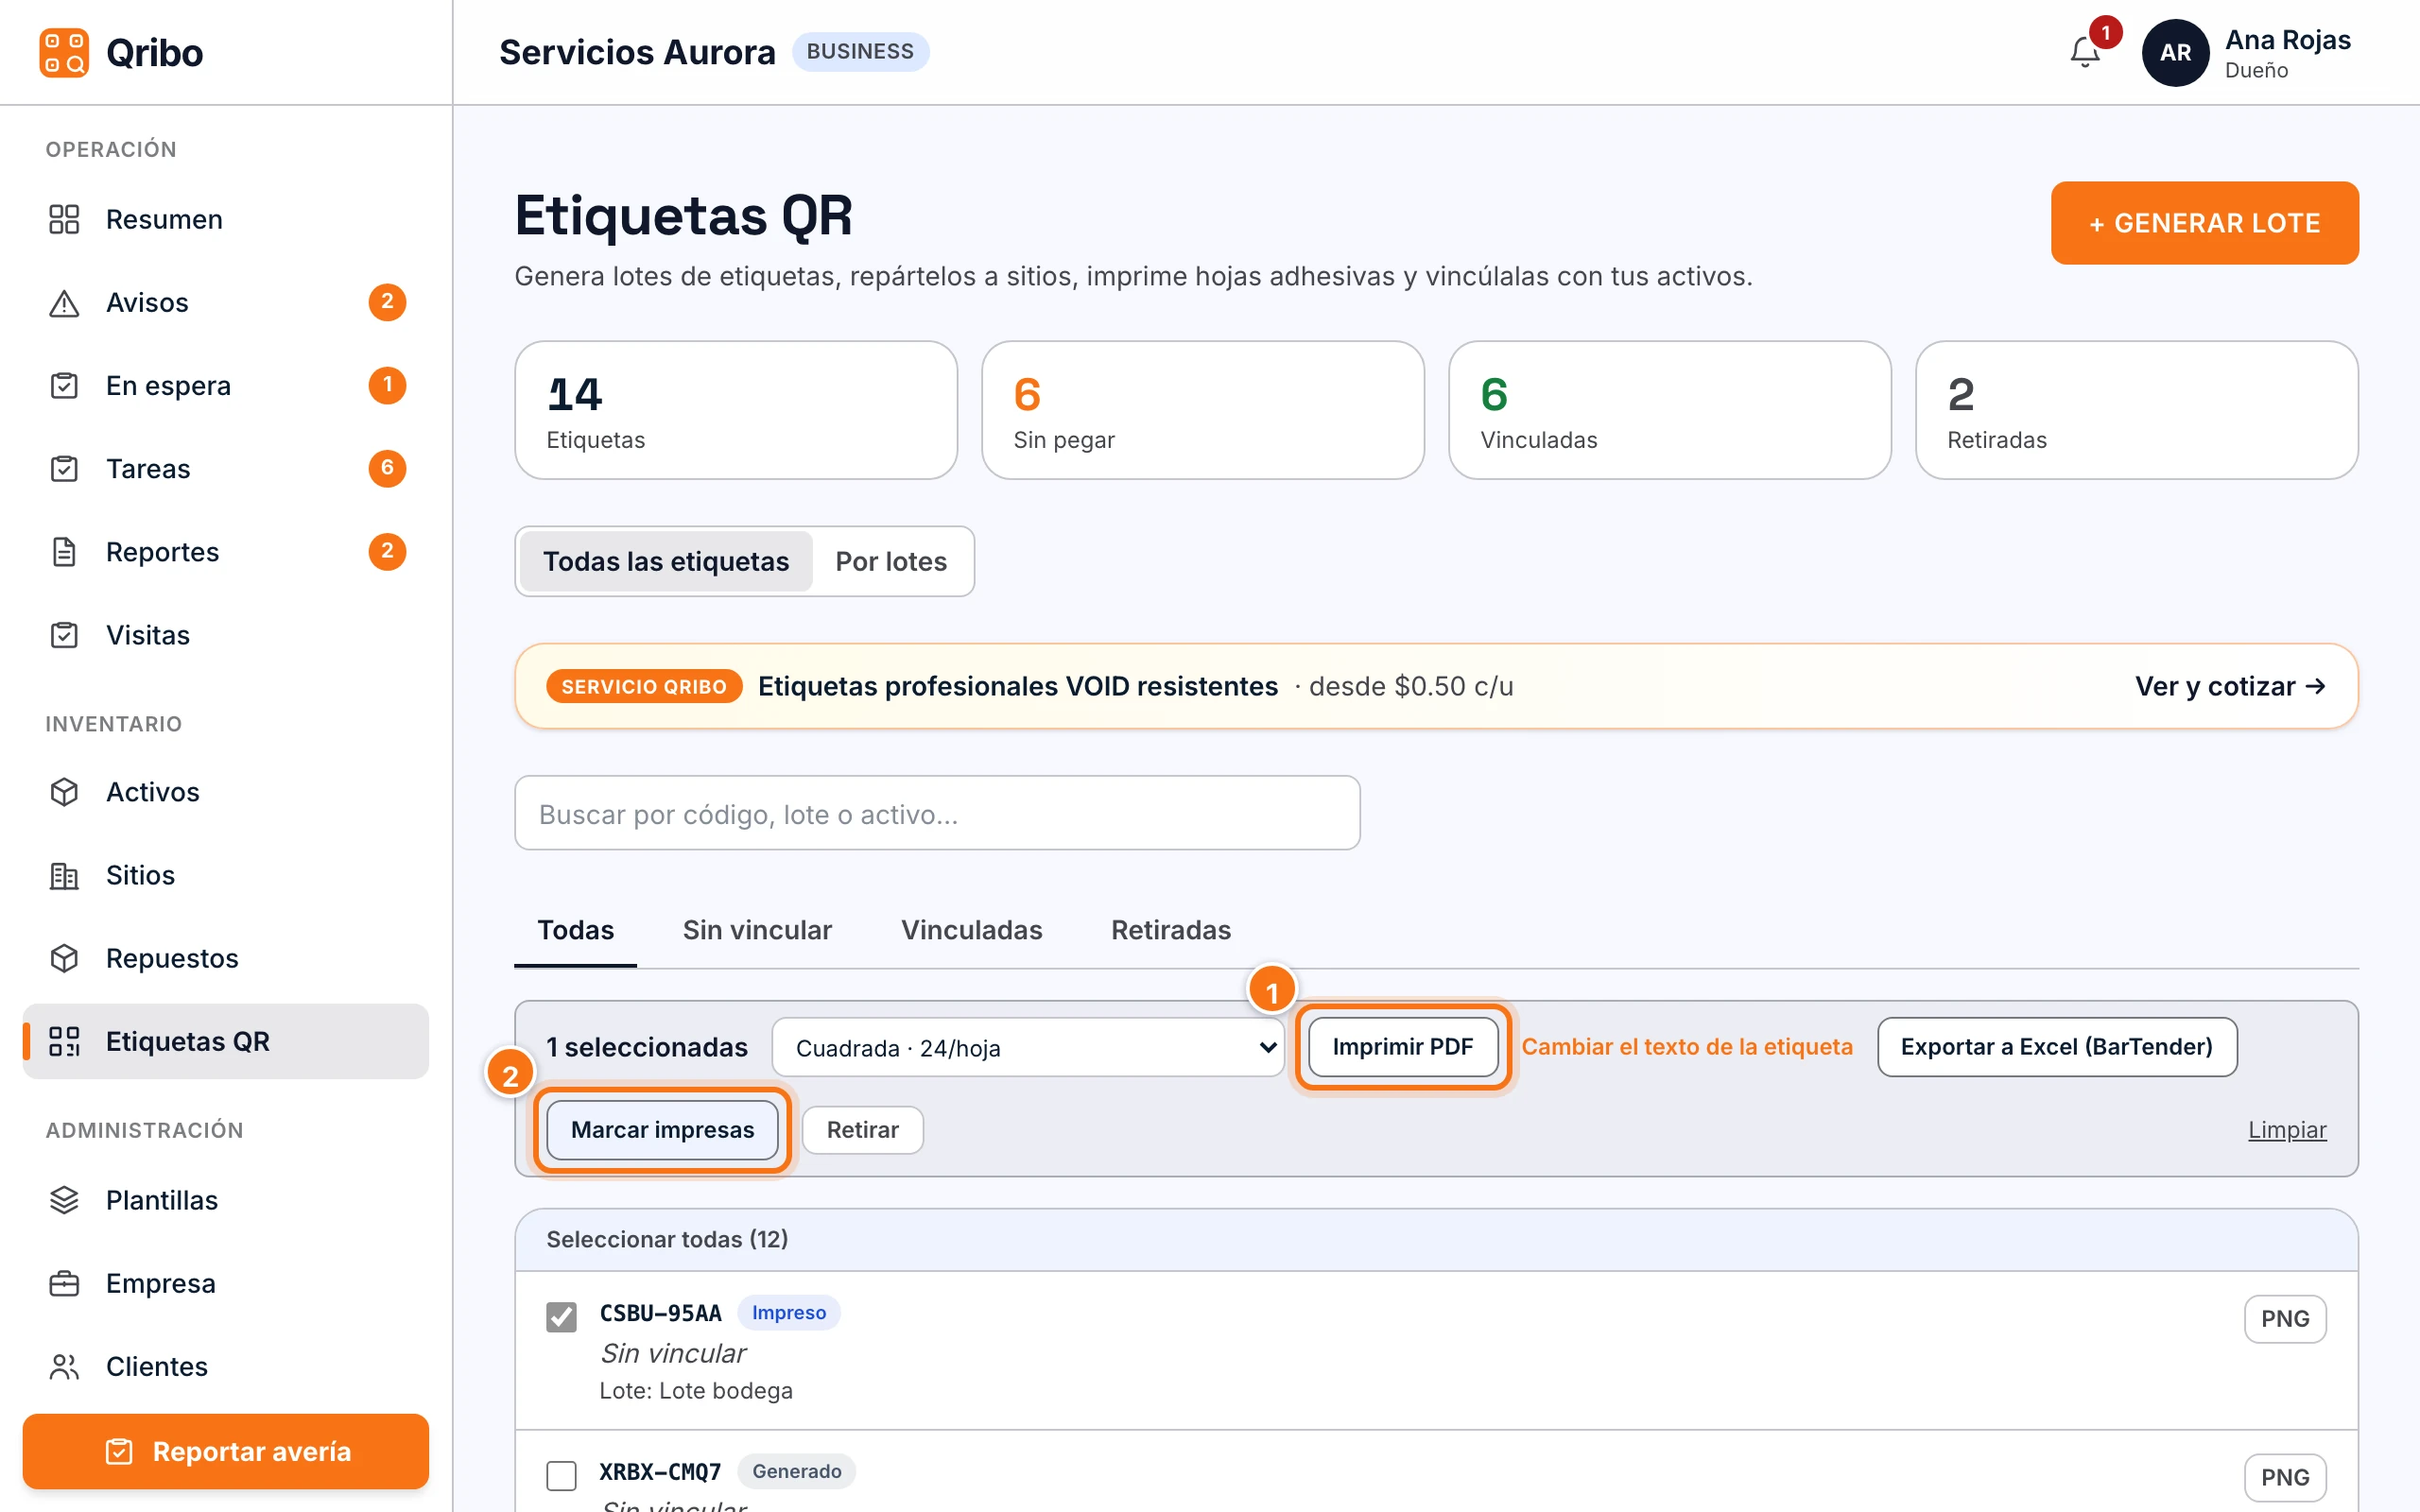Check the XRBX-CMQ7 label checkbox

click(561, 1475)
